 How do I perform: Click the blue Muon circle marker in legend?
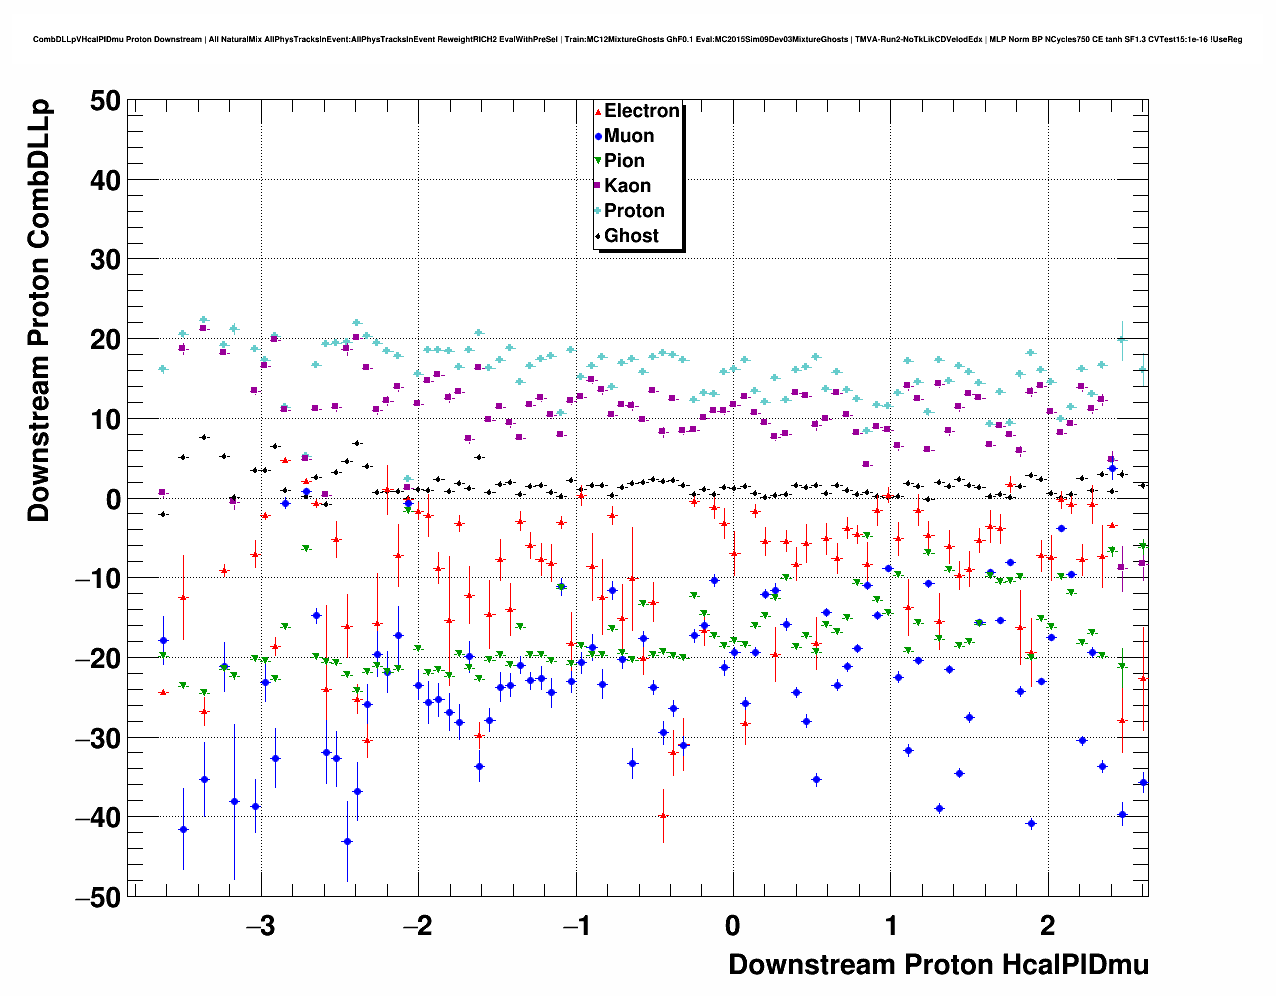(x=598, y=137)
